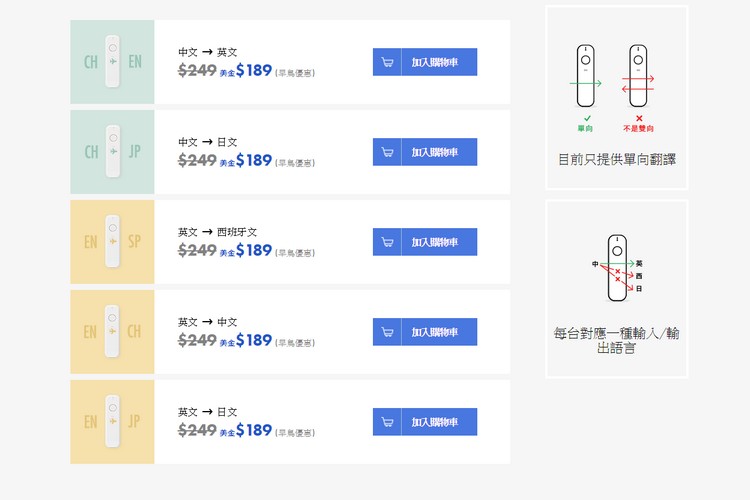750x500 pixels.
Task: Add 英文→日文 translator to cart button
Action: tap(425, 422)
